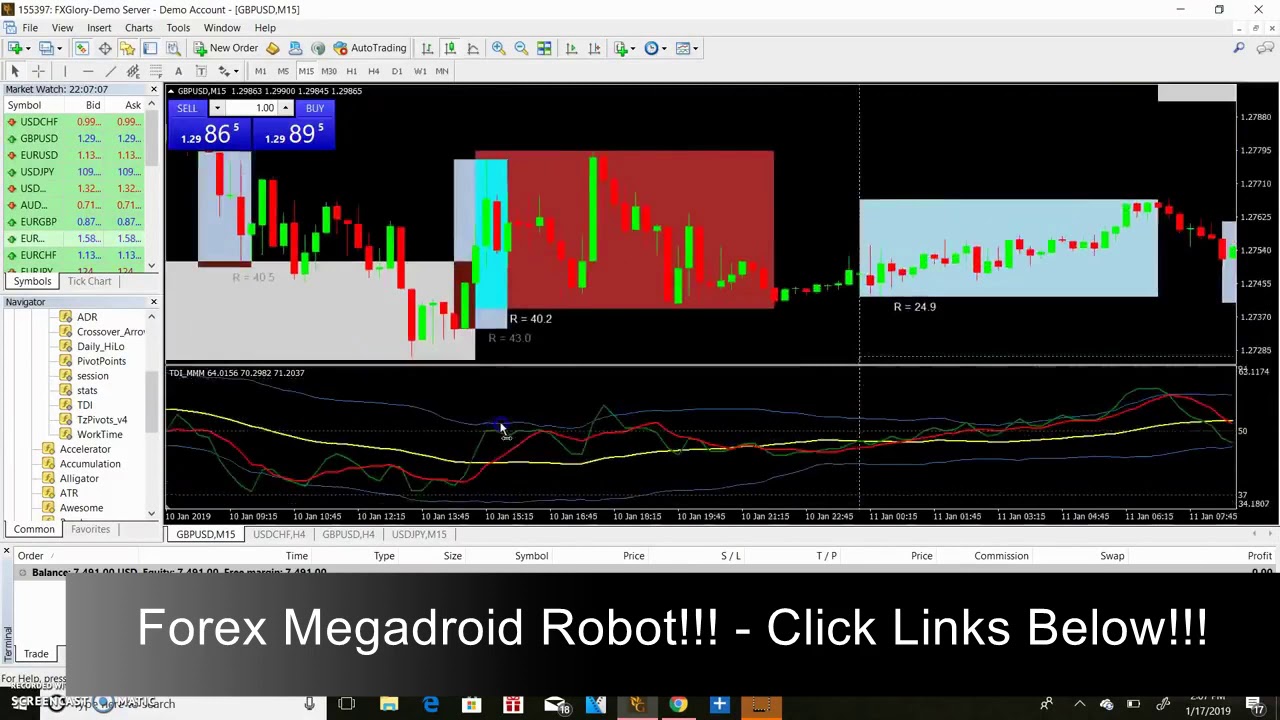Open a new chart with the toolbar icon
1280x720 pixels.
coord(15,48)
